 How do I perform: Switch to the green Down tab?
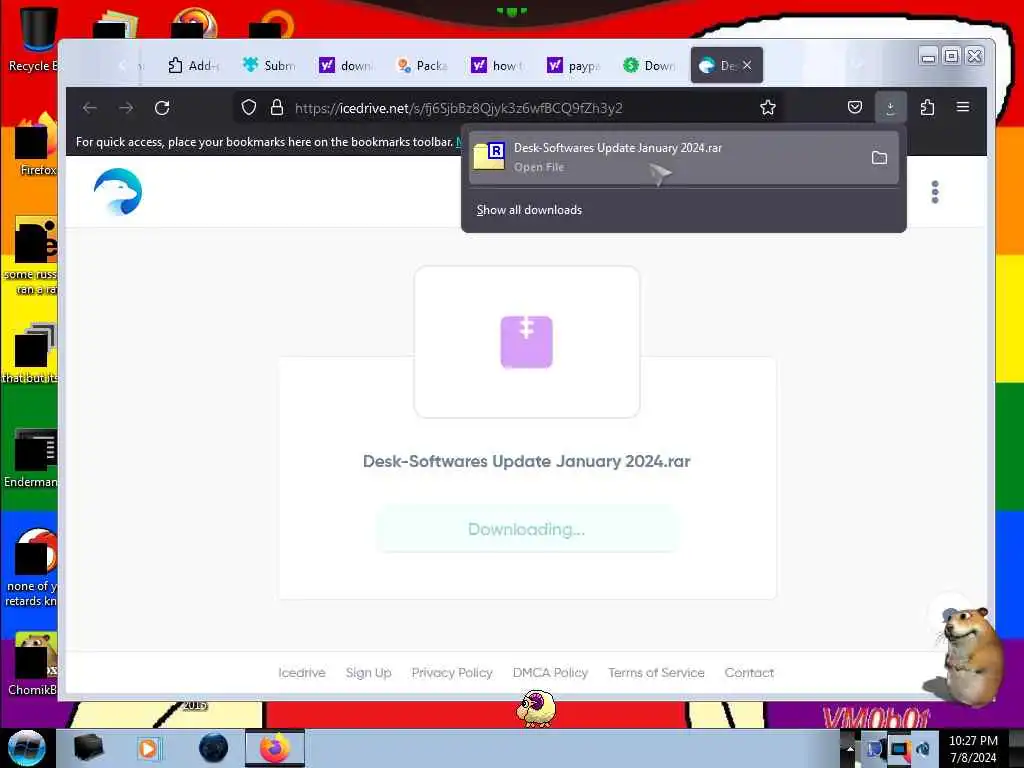pos(649,65)
